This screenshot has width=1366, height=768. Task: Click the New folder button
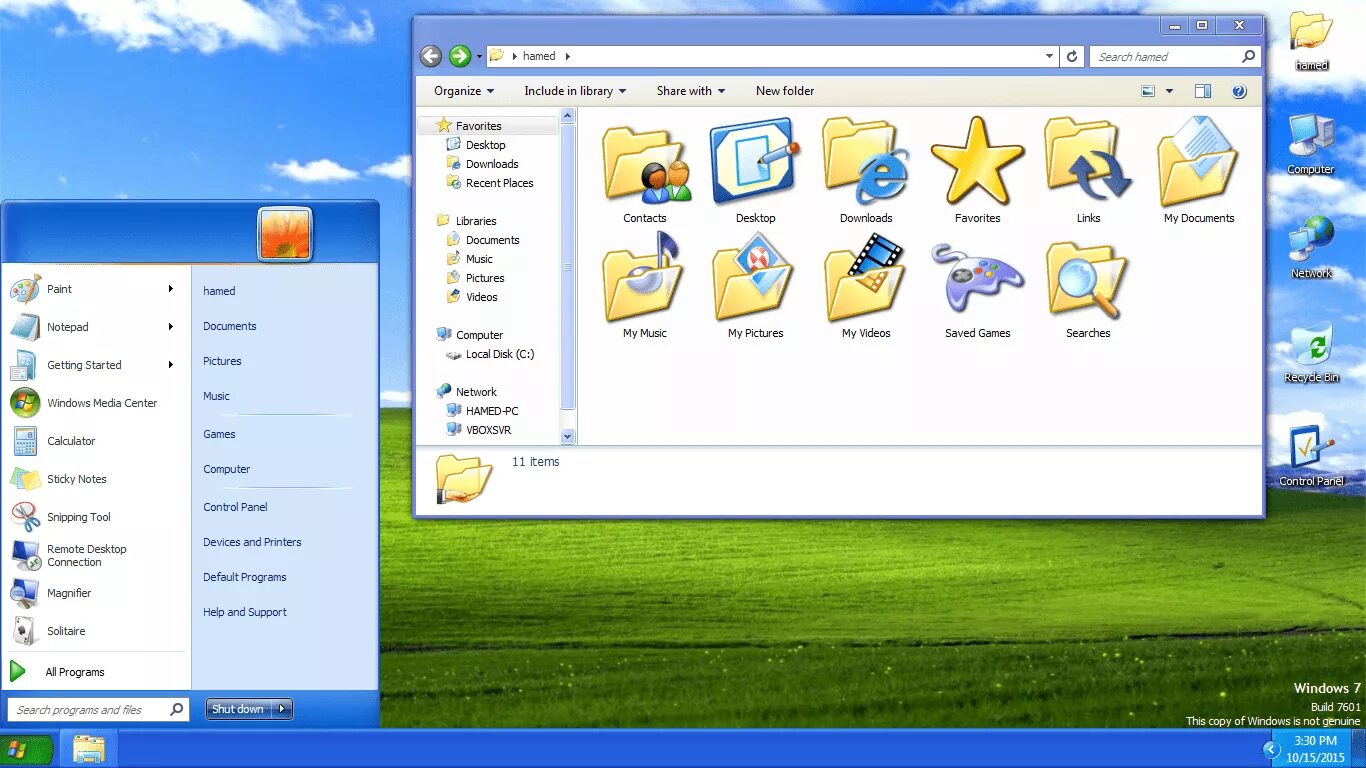tap(785, 90)
